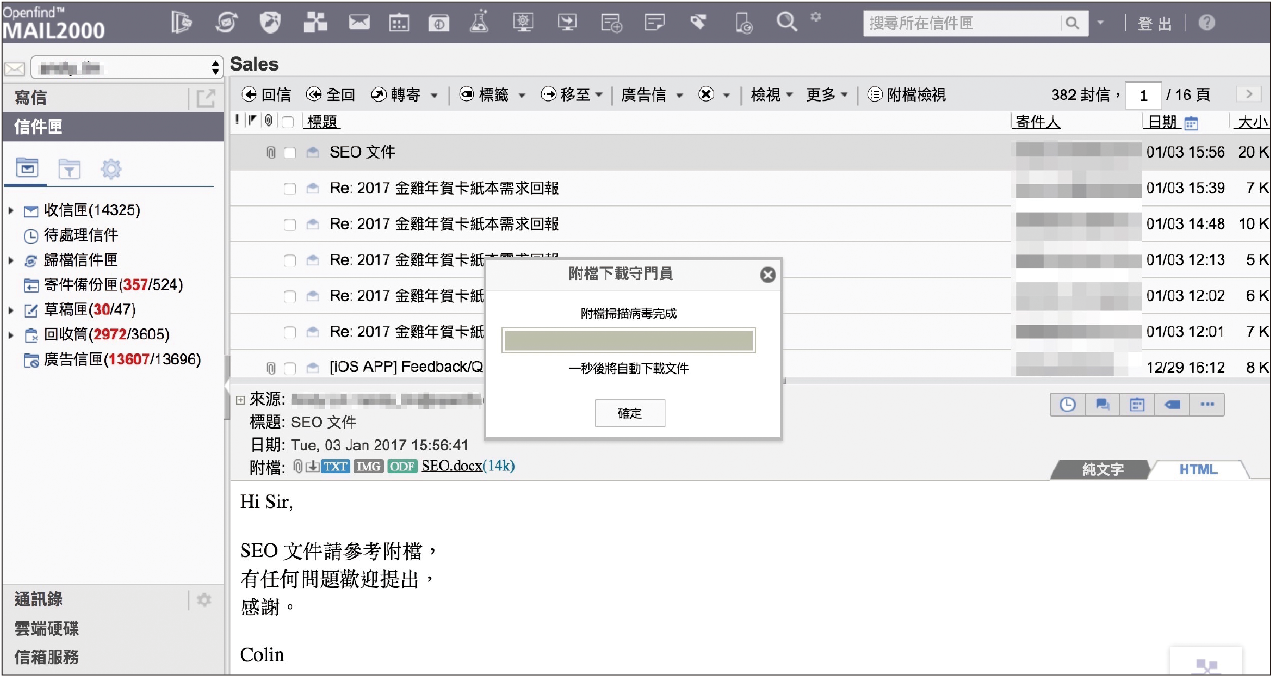Click the 確定 button in download dialog

coord(630,413)
